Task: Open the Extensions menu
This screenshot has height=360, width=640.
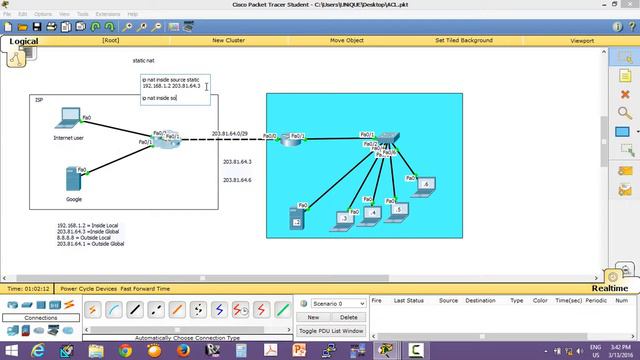Action: pyautogui.click(x=108, y=14)
